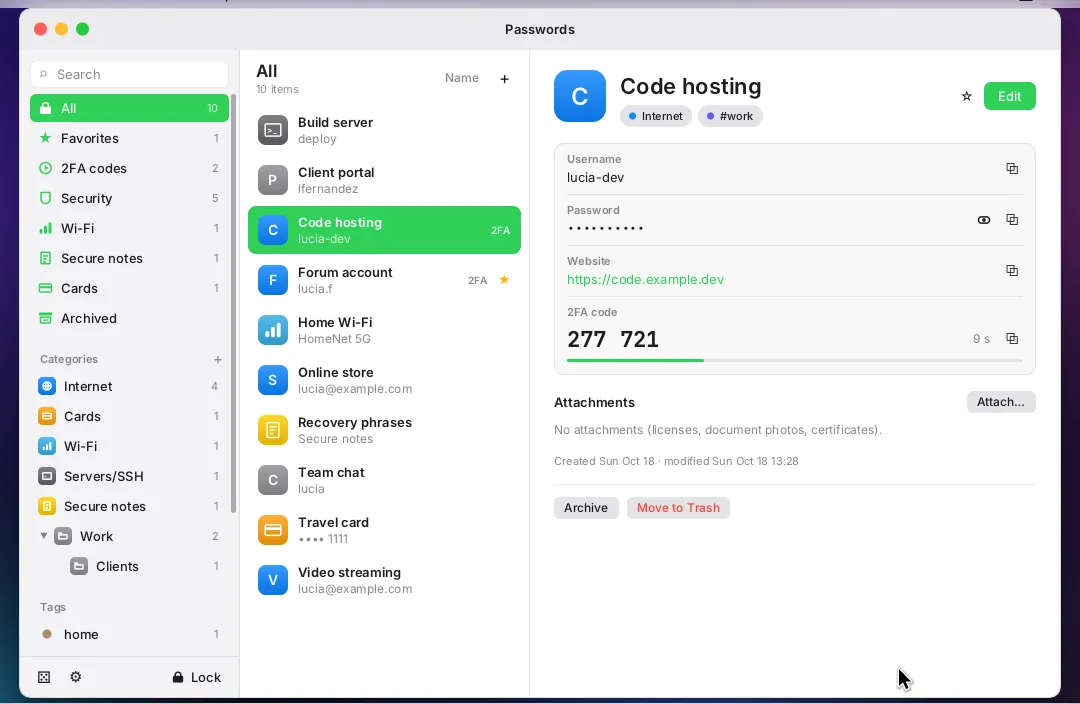The height and width of the screenshot is (704, 1080).
Task: Open the Online store entry
Action: [x=384, y=380]
